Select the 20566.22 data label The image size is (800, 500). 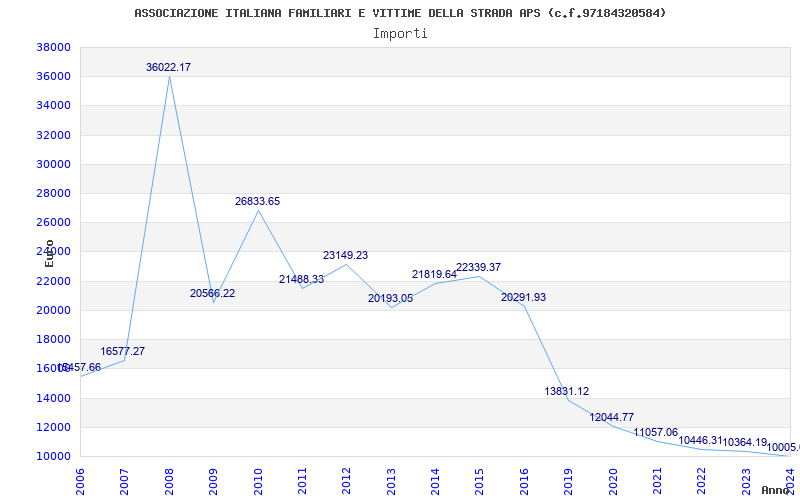pyautogui.click(x=213, y=293)
